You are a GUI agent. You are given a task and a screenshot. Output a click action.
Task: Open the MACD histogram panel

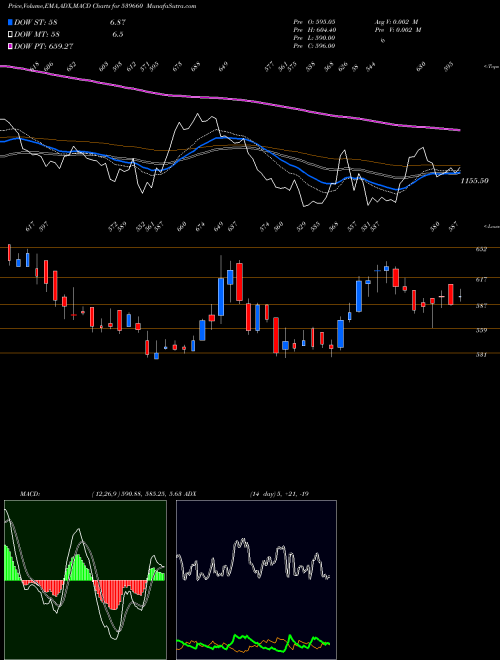[x=85, y=580]
